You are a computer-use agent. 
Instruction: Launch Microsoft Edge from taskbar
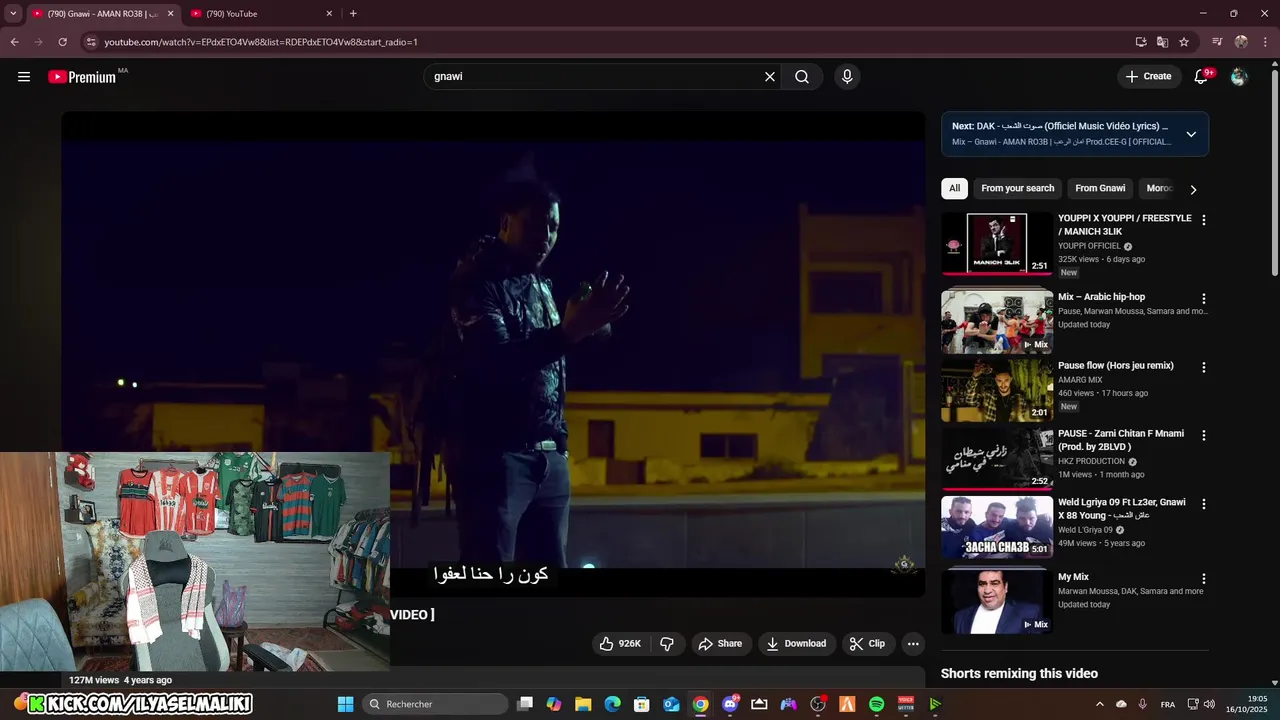pos(612,704)
